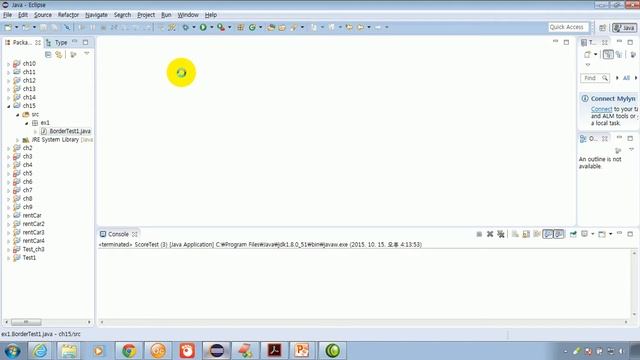
Task: Open Chrome from the taskbar
Action: (129, 351)
